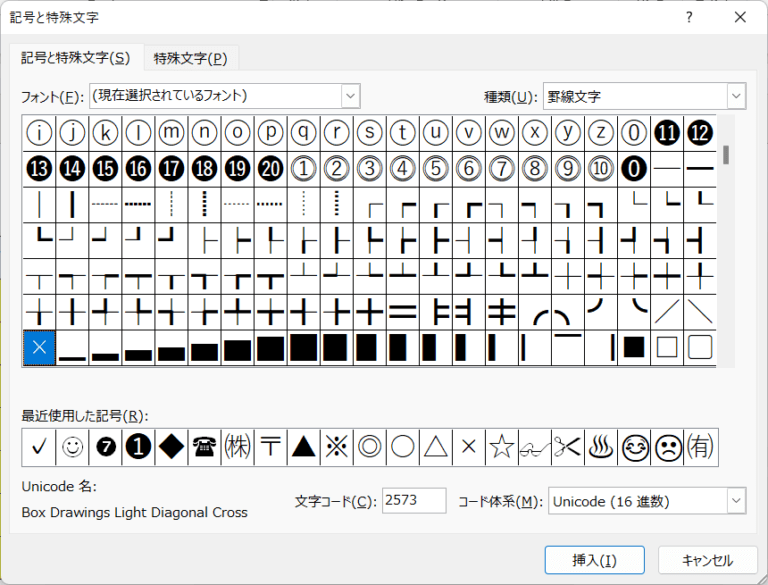
Task: Choose the black diamond recent symbol
Action: pos(170,448)
